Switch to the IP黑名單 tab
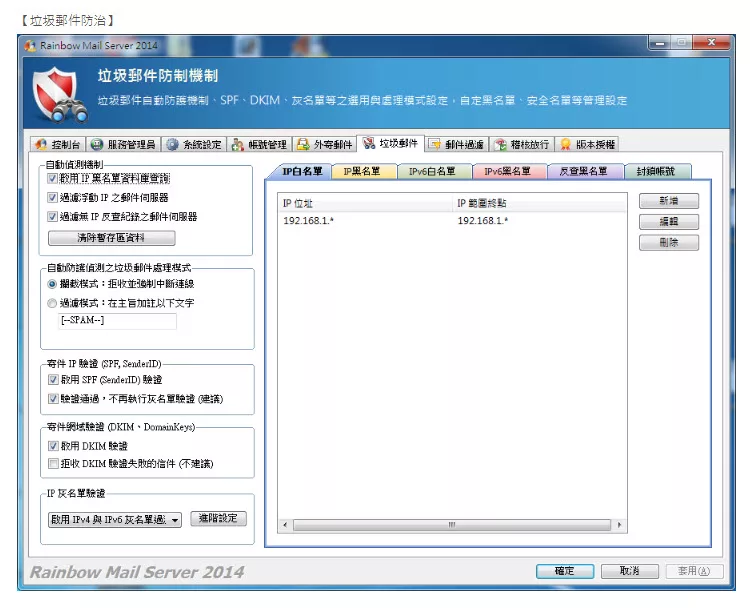Screen dimensions: 750x616 pos(361,172)
